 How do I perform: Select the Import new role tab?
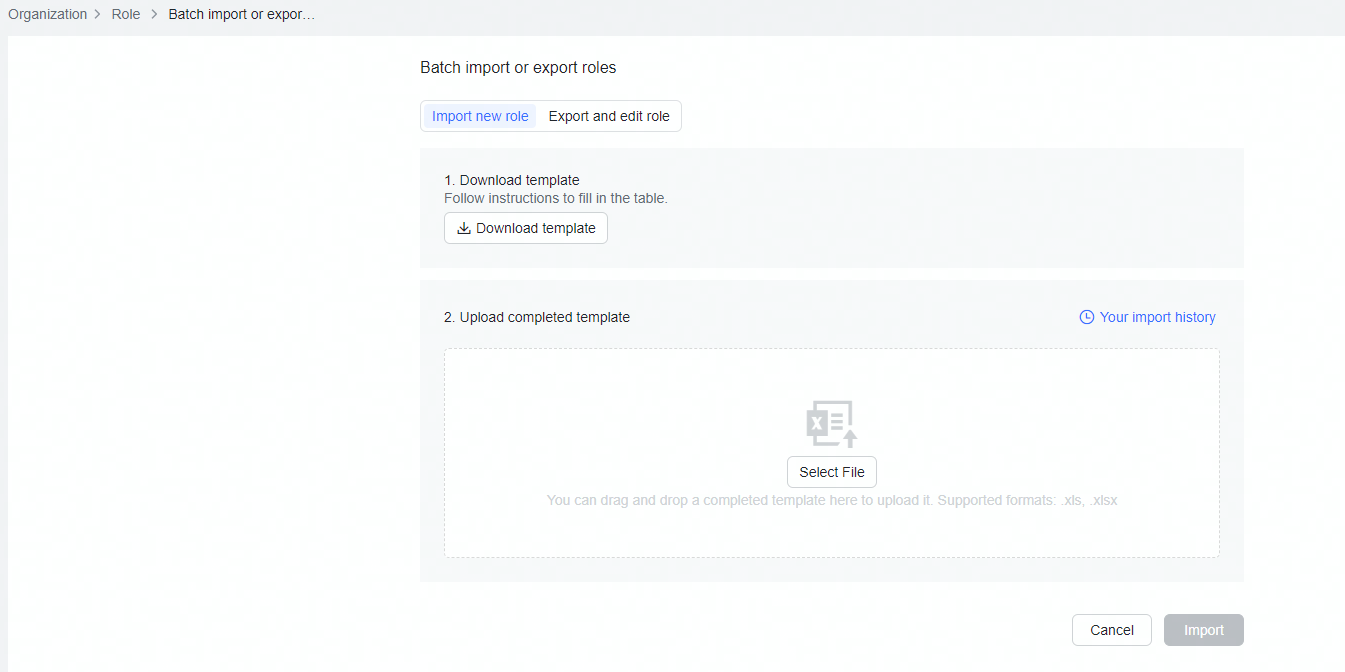click(480, 116)
